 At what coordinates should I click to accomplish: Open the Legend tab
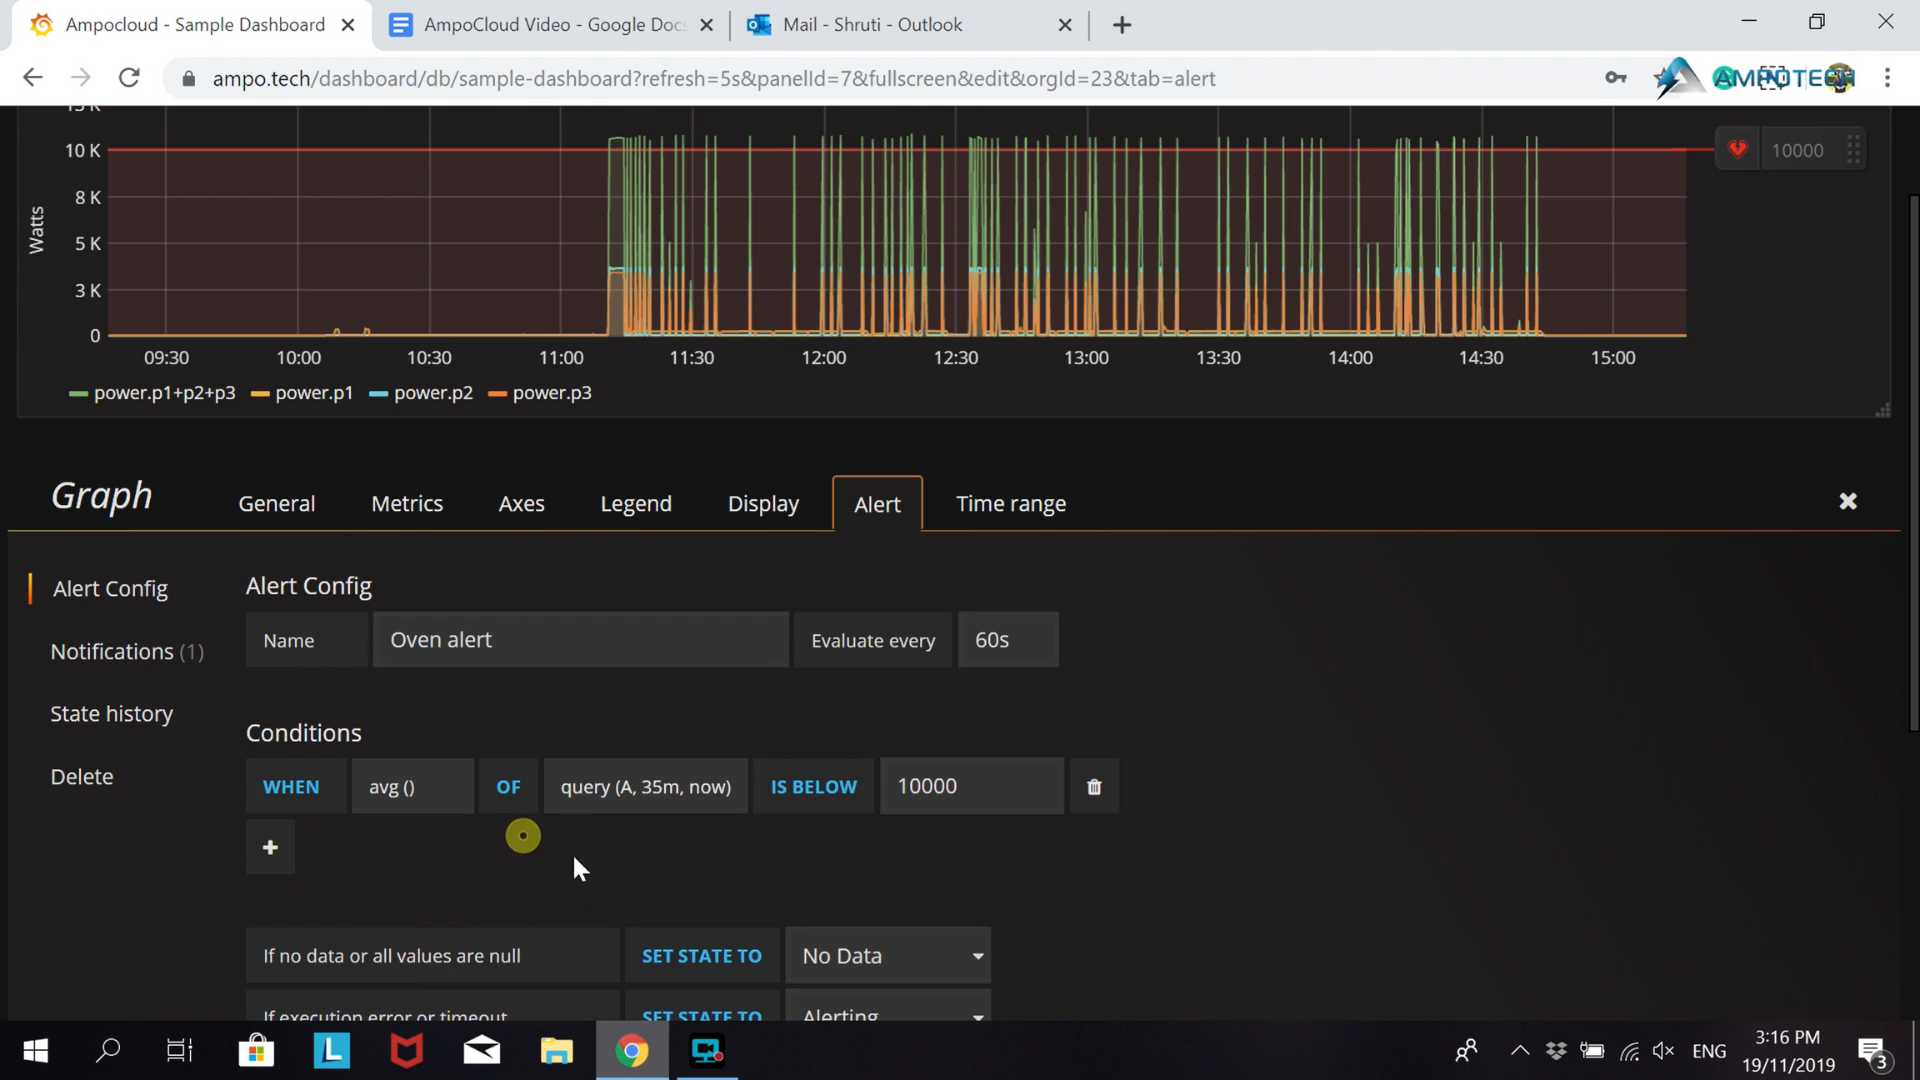click(x=636, y=504)
